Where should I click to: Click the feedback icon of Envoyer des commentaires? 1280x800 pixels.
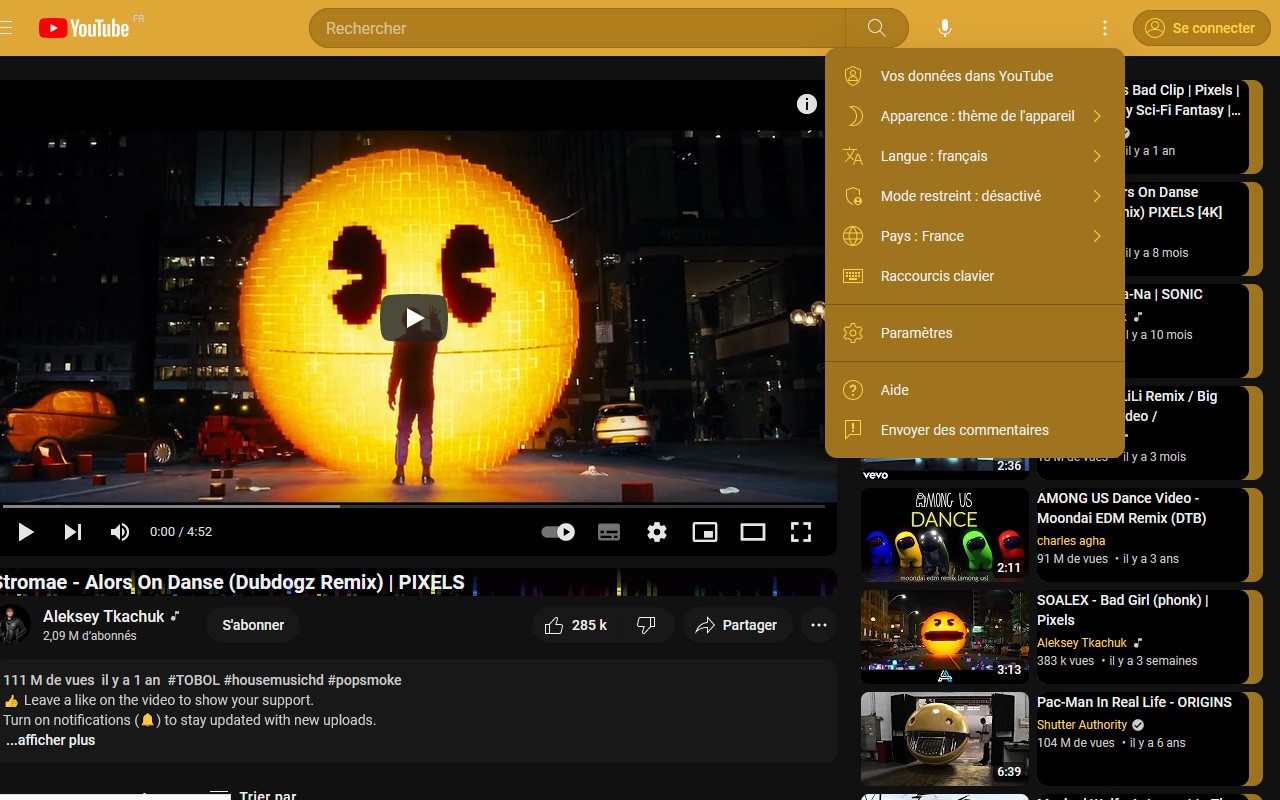853,430
